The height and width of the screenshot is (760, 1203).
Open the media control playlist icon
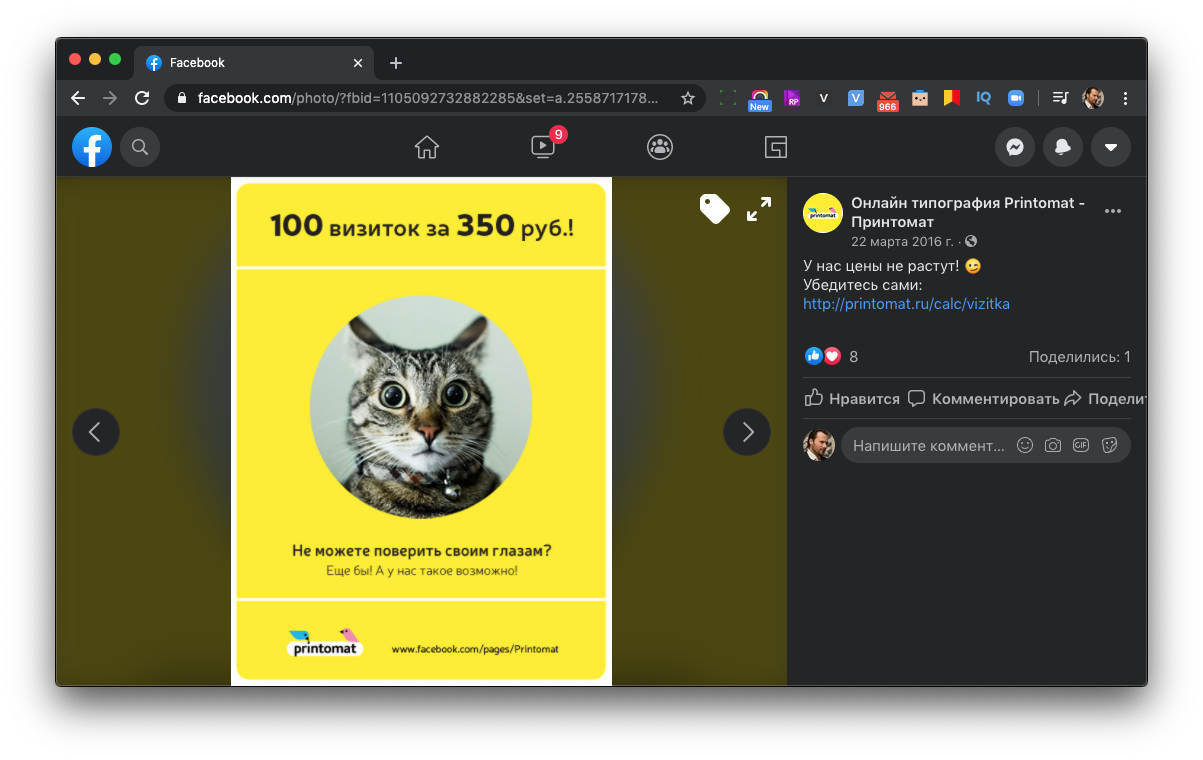tap(1061, 98)
